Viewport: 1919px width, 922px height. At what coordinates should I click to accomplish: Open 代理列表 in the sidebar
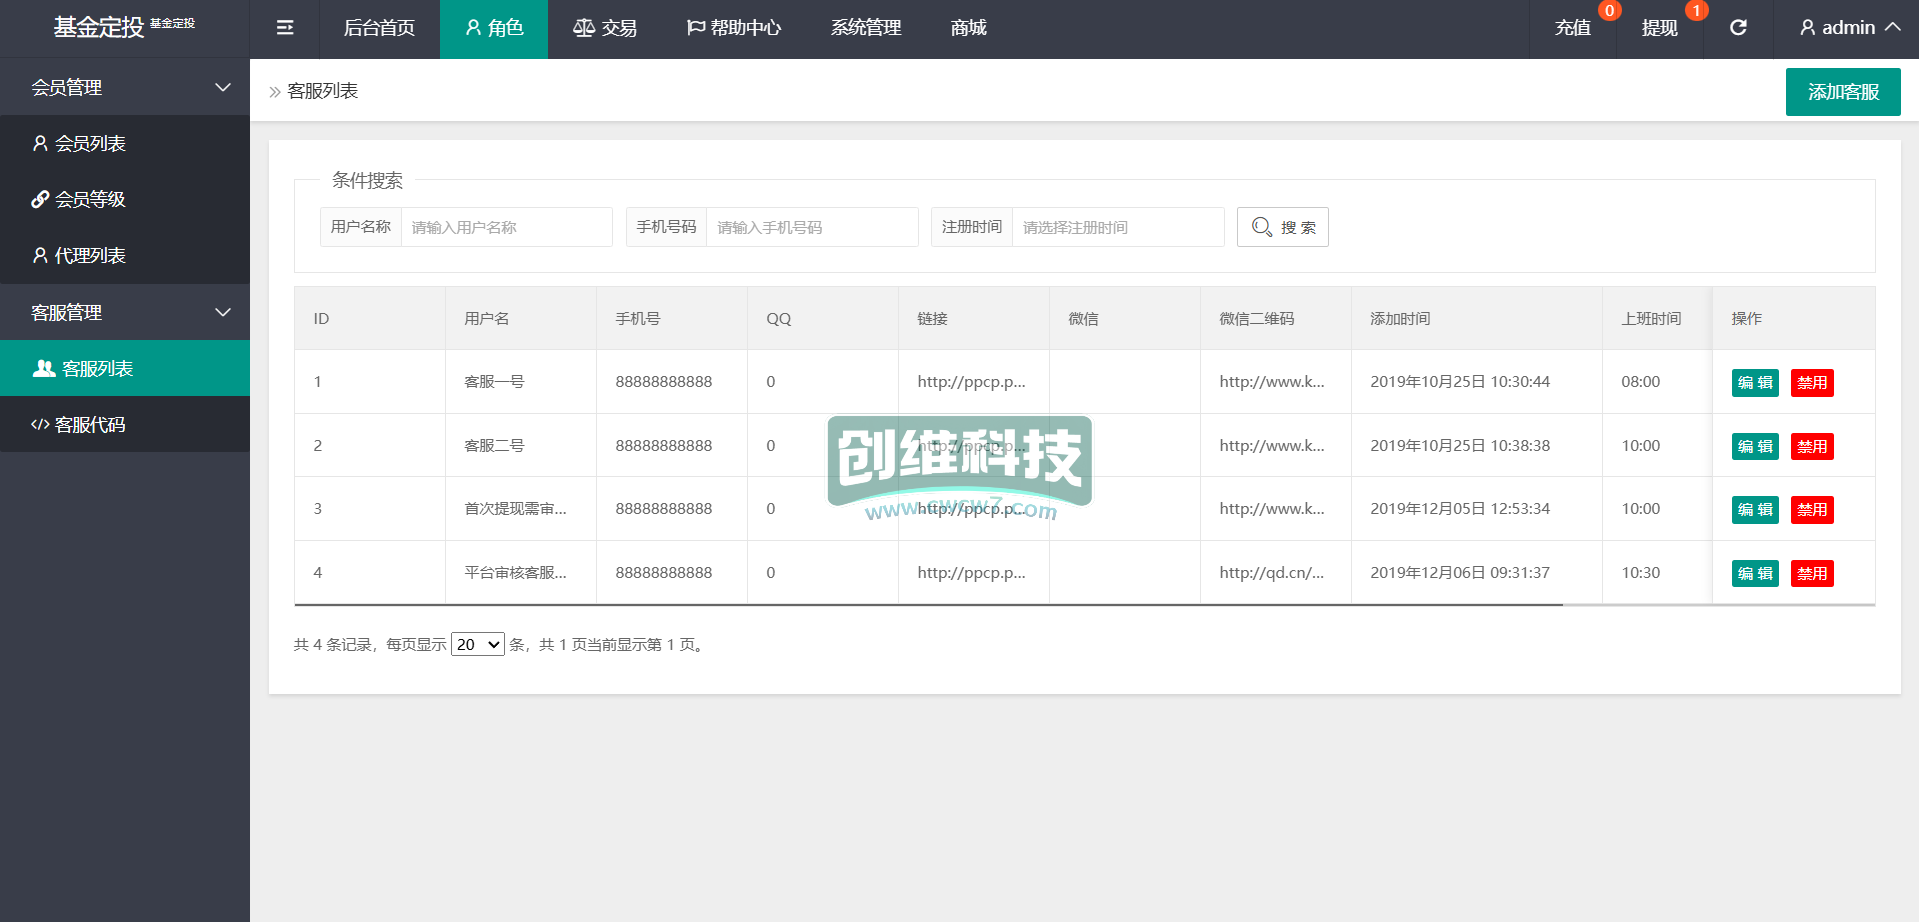pos(90,256)
